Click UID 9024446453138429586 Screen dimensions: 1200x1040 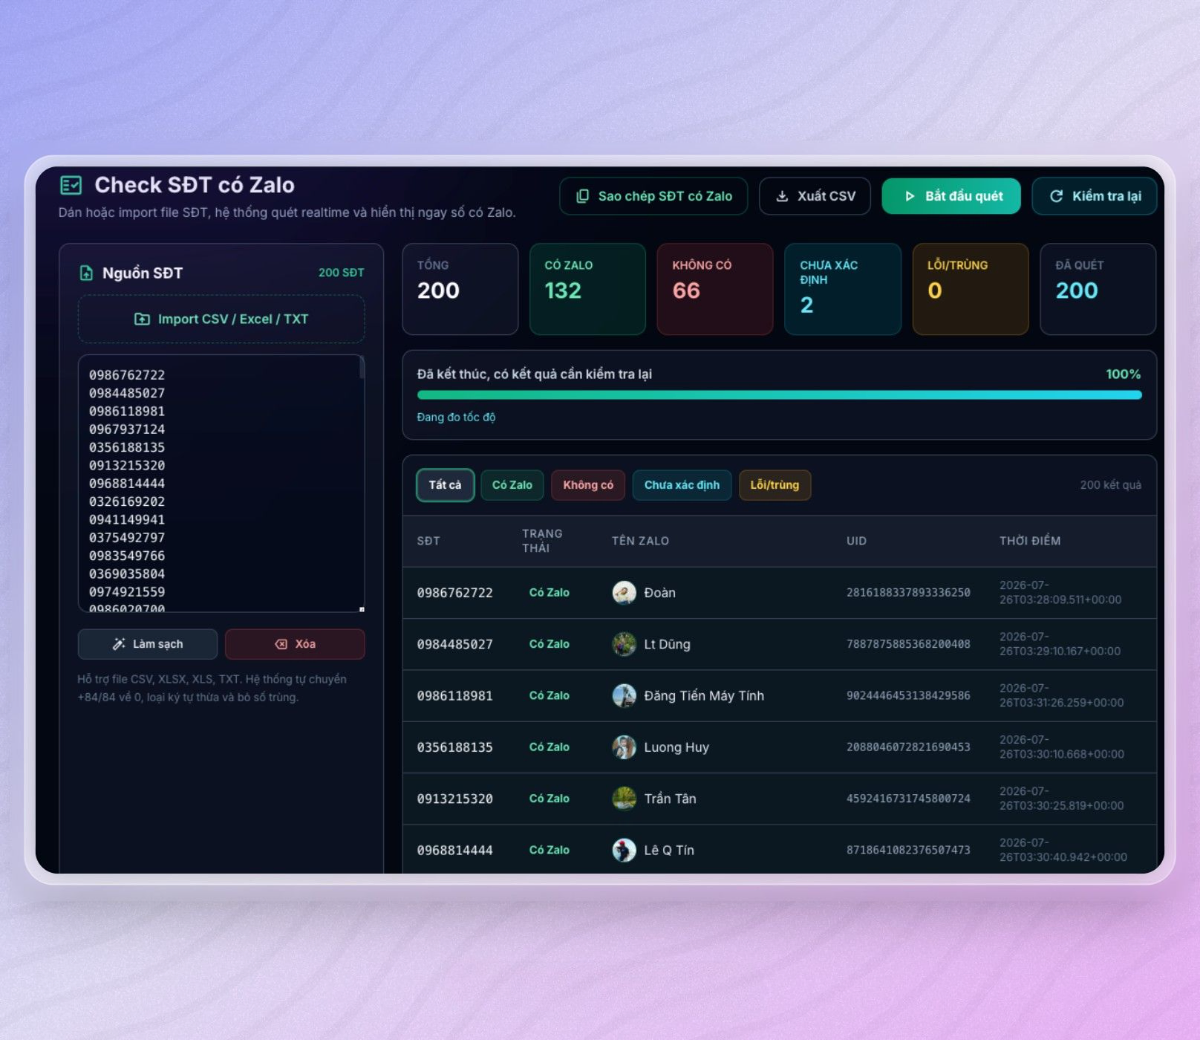908,696
